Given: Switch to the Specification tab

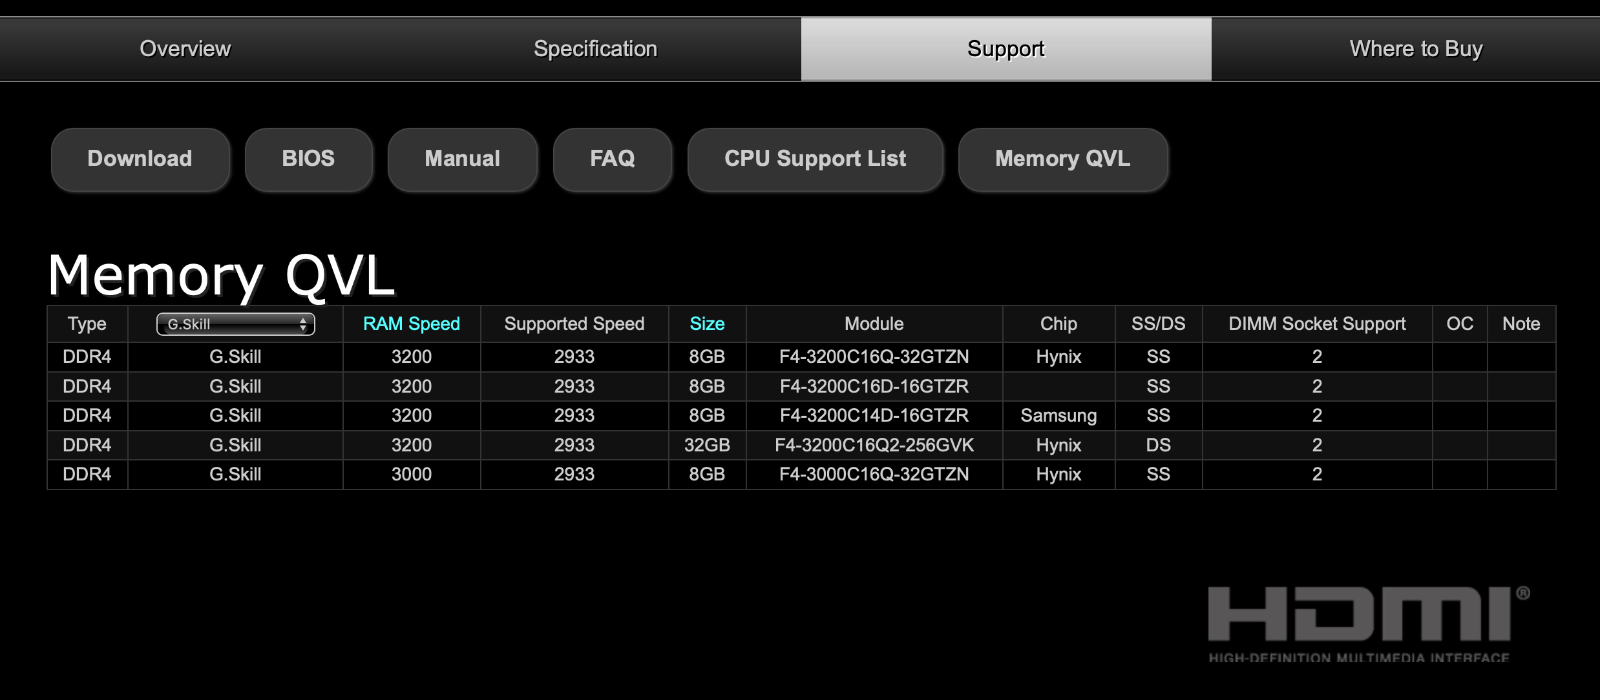Looking at the screenshot, I should [595, 49].
